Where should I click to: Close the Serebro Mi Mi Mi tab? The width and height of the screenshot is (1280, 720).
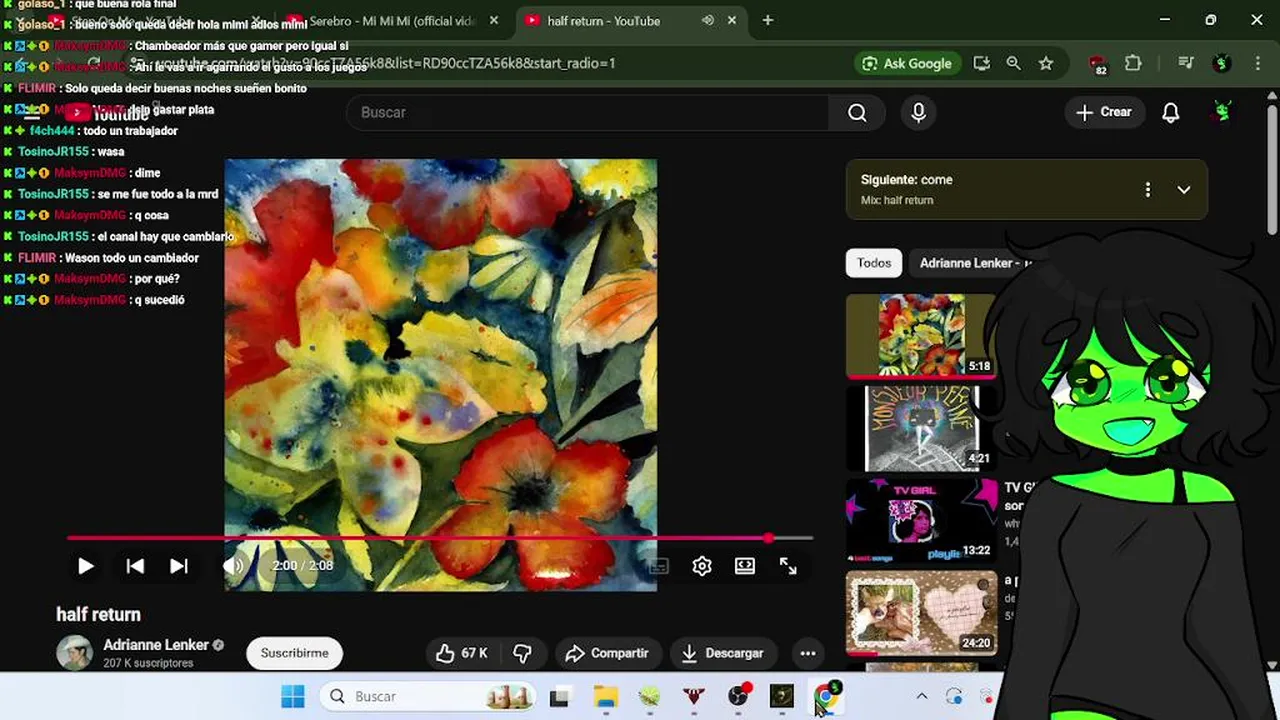493,20
